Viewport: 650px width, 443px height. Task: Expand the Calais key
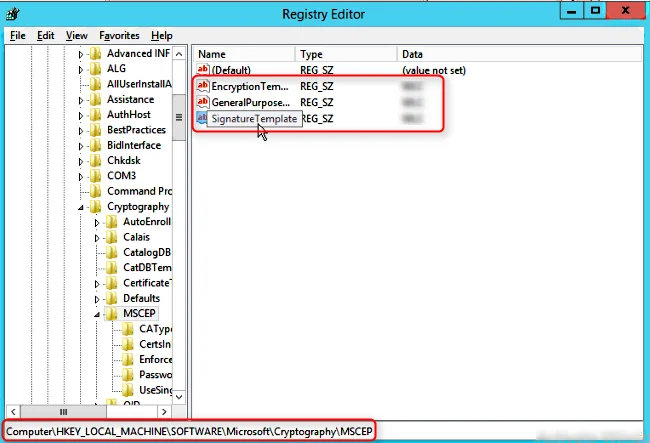pos(97,238)
